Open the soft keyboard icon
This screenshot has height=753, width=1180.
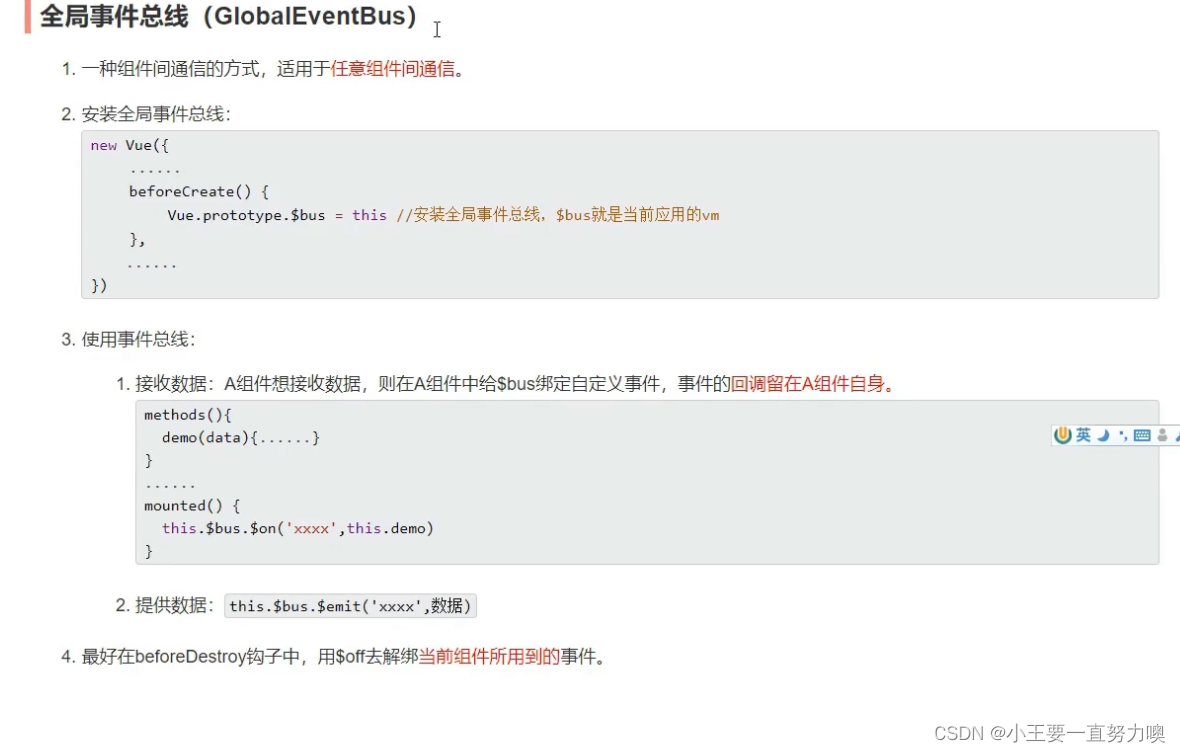point(1142,435)
